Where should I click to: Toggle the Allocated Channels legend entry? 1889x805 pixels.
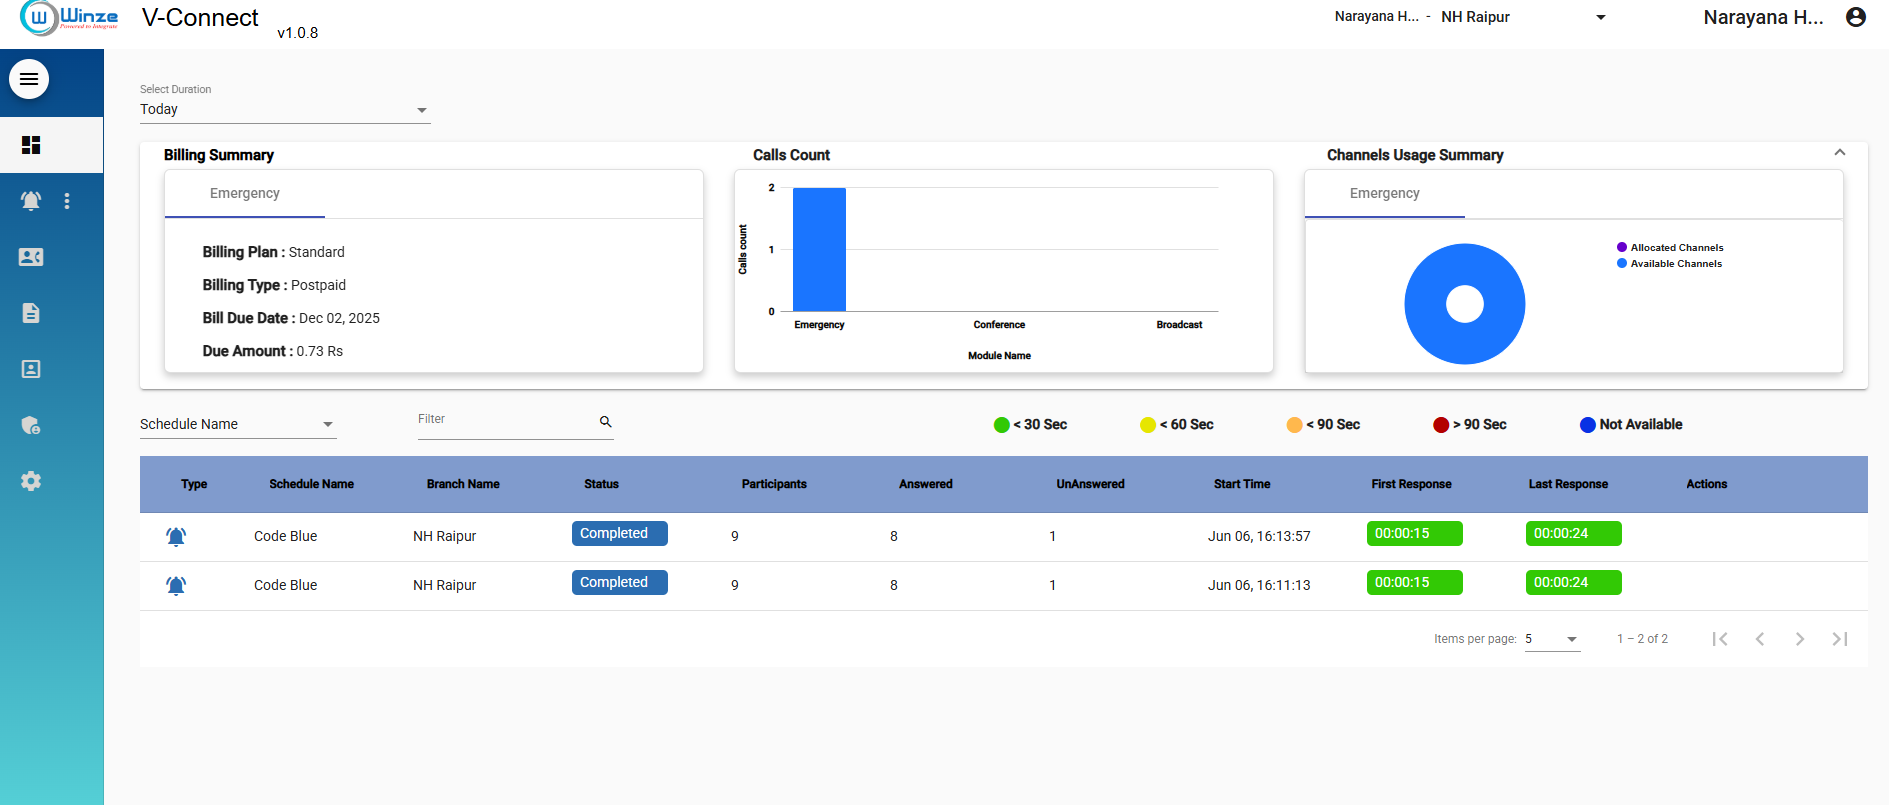(1676, 248)
